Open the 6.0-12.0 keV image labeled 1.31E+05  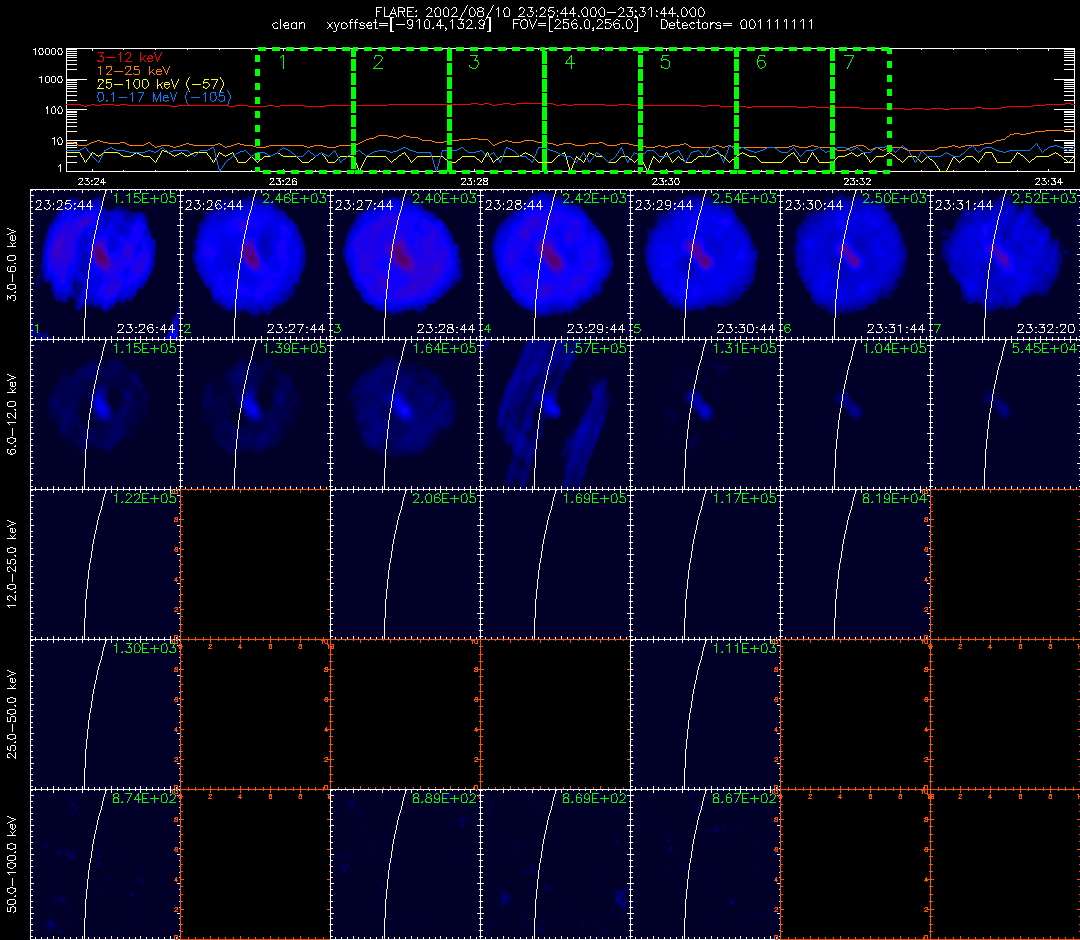[x=706, y=415]
